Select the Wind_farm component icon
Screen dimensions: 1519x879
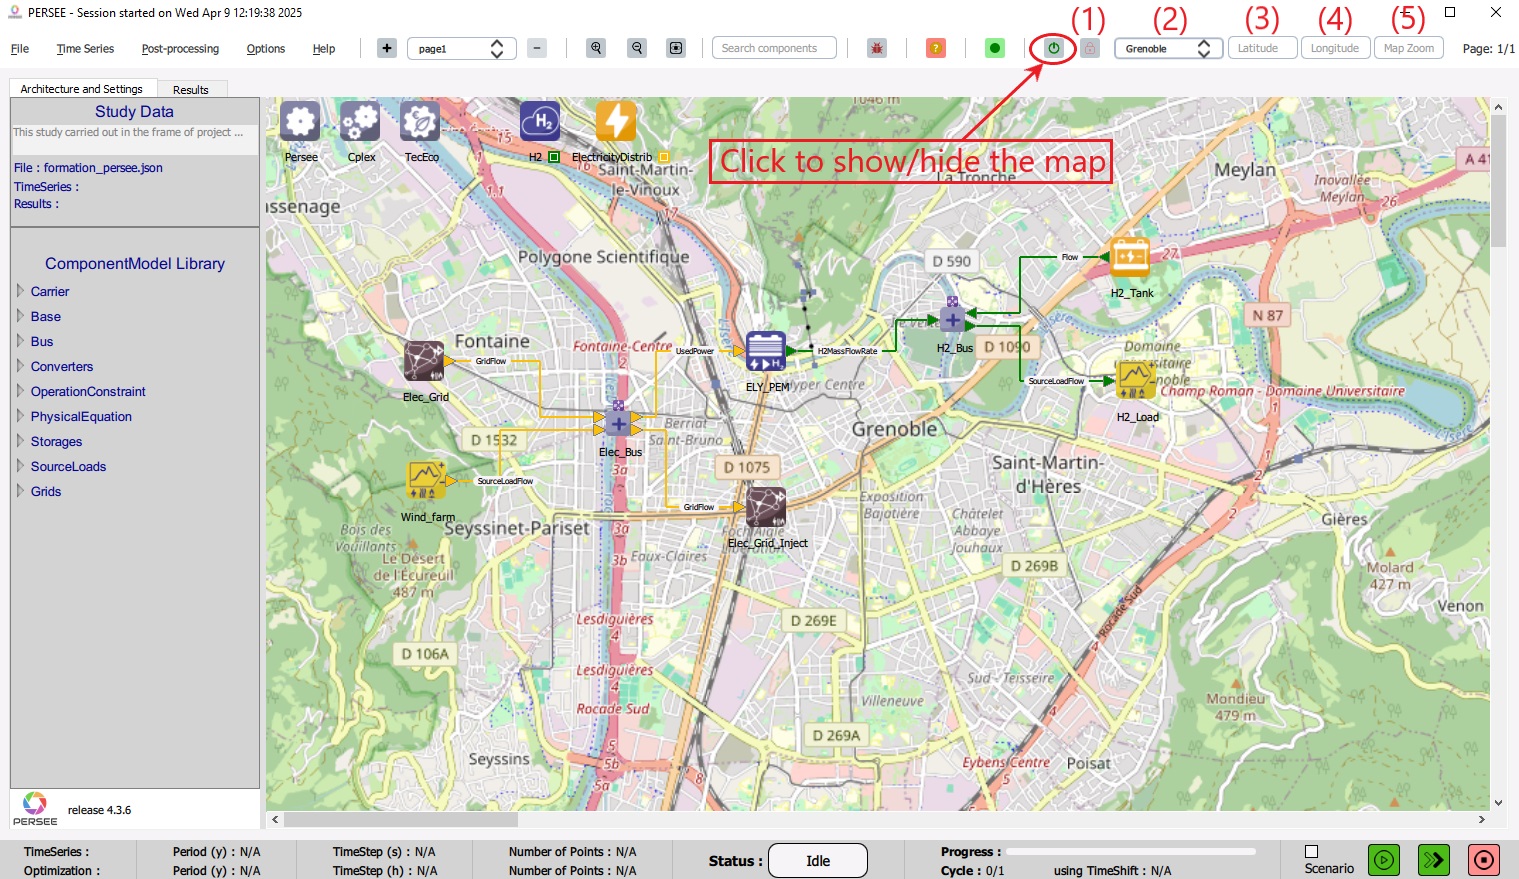(x=427, y=481)
